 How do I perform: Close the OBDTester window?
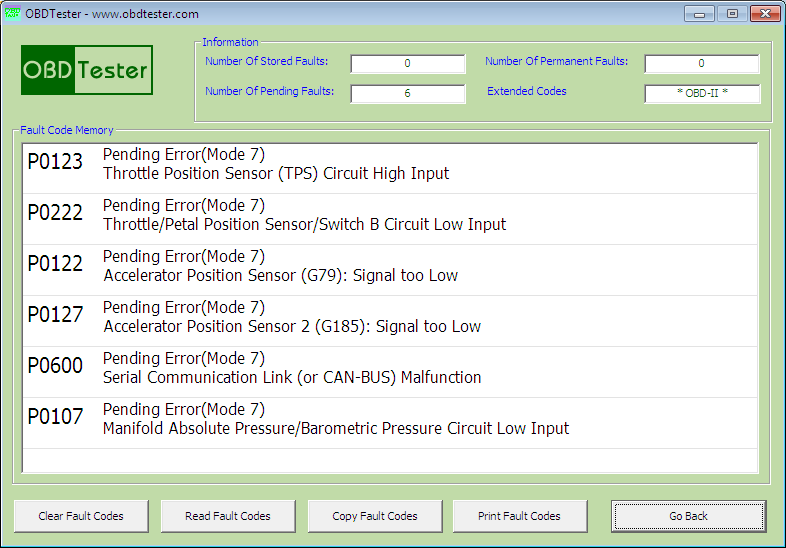(766, 14)
